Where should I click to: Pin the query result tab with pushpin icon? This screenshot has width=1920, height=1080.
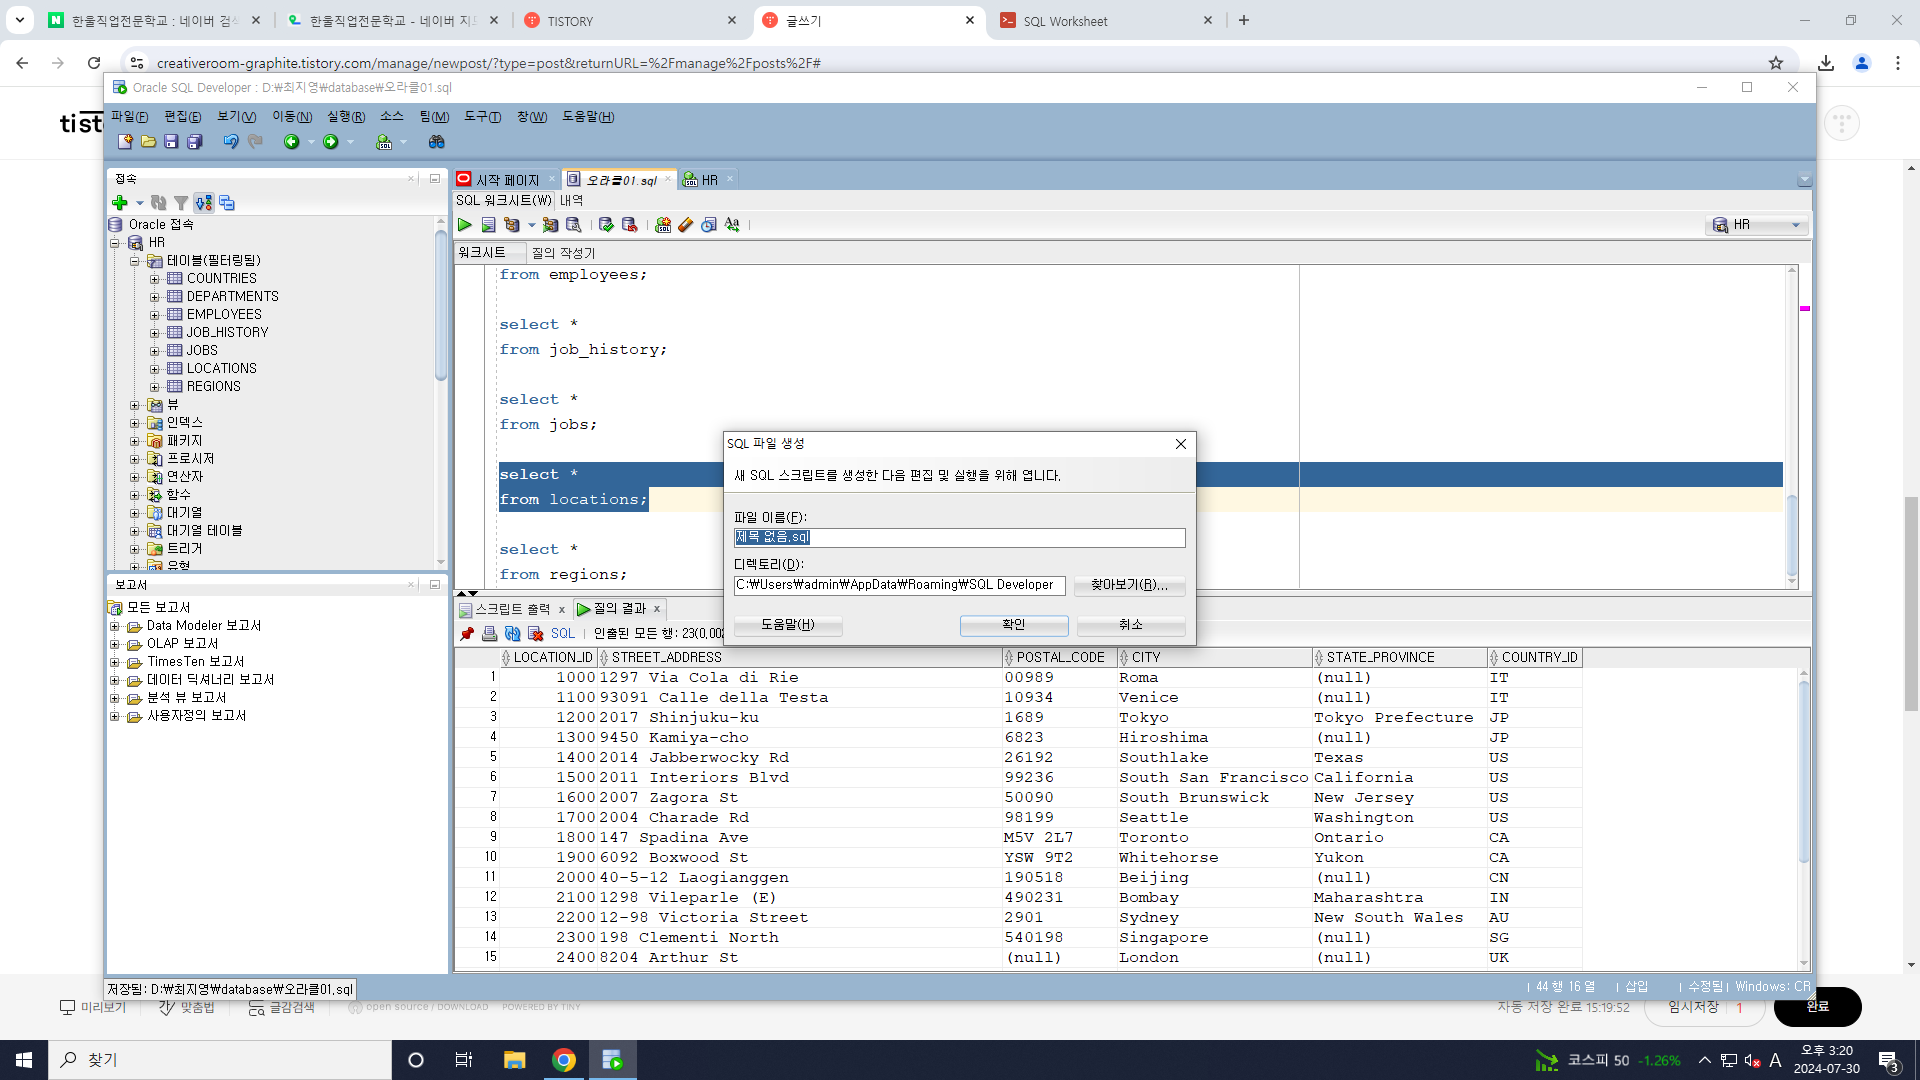click(x=467, y=634)
